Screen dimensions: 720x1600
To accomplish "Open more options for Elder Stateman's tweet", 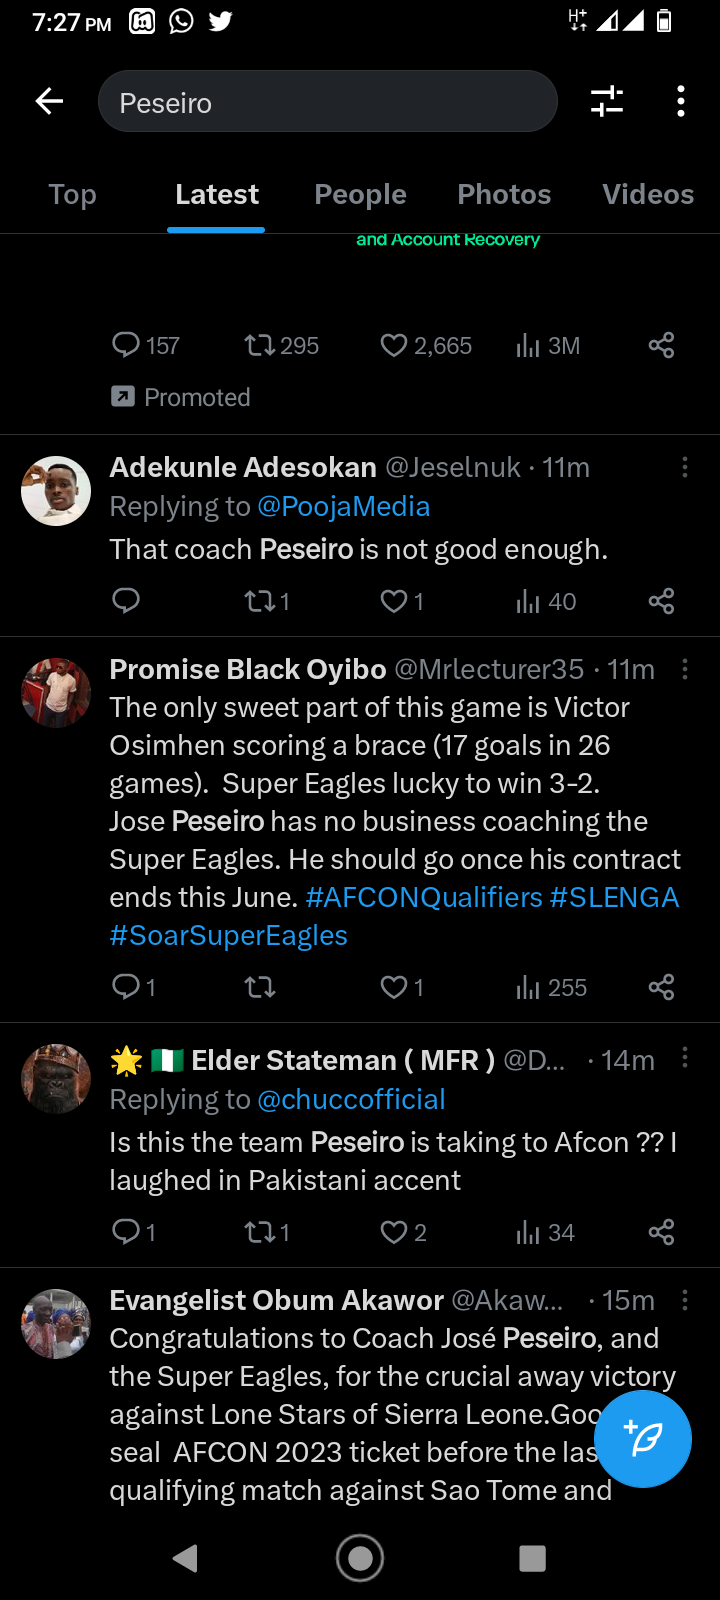I will (685, 1058).
